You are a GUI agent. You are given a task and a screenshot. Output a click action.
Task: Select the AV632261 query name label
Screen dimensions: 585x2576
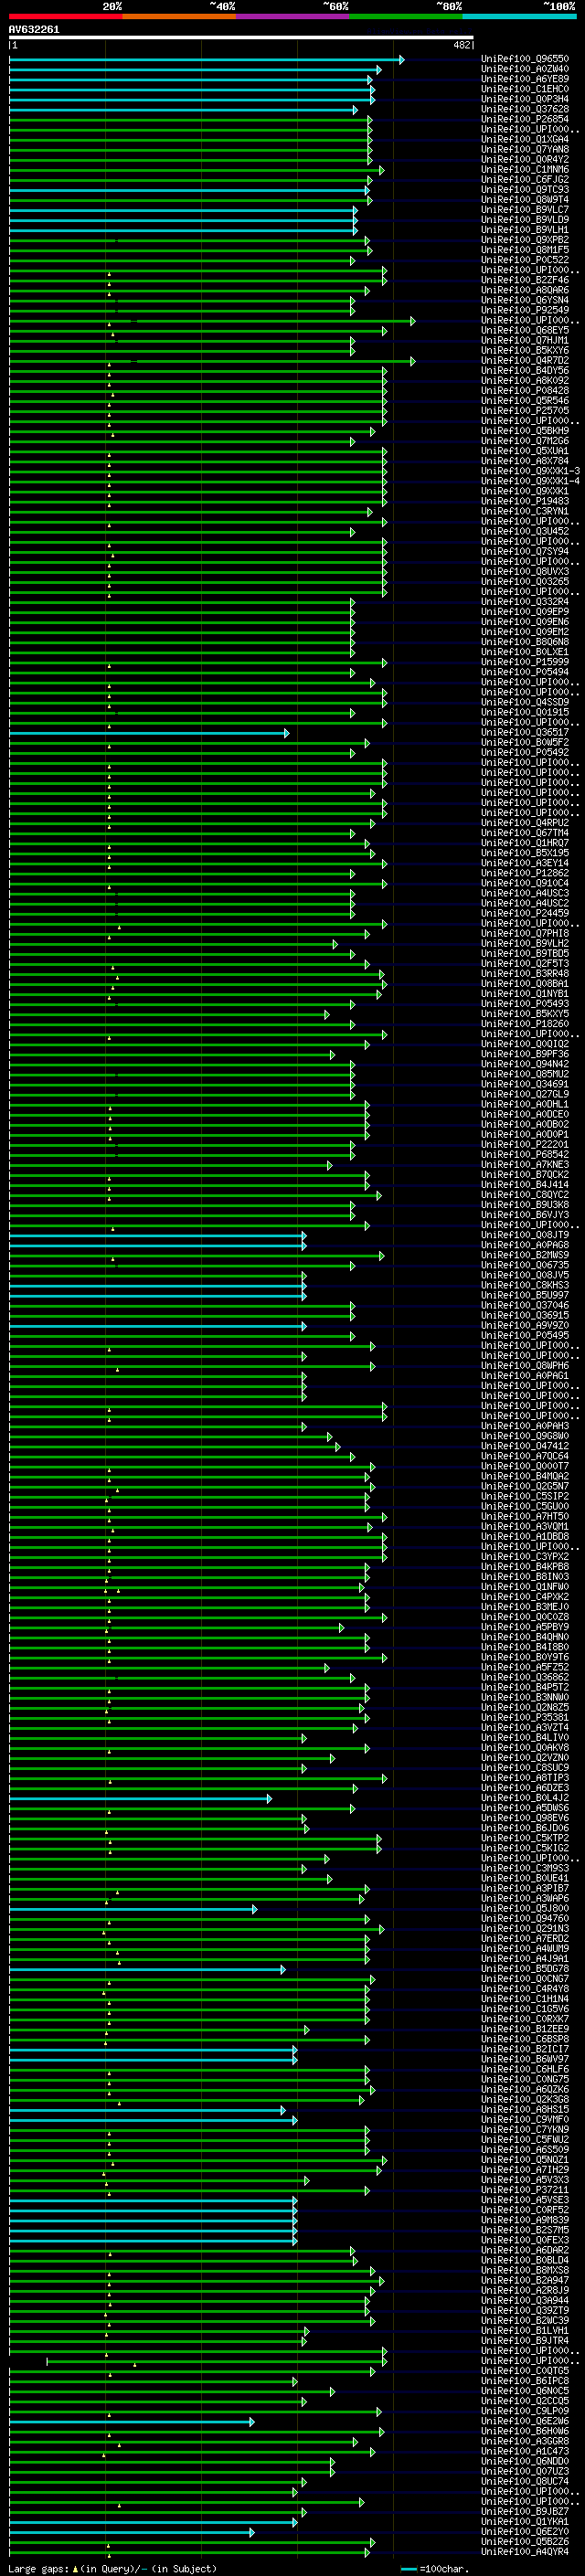click(34, 30)
